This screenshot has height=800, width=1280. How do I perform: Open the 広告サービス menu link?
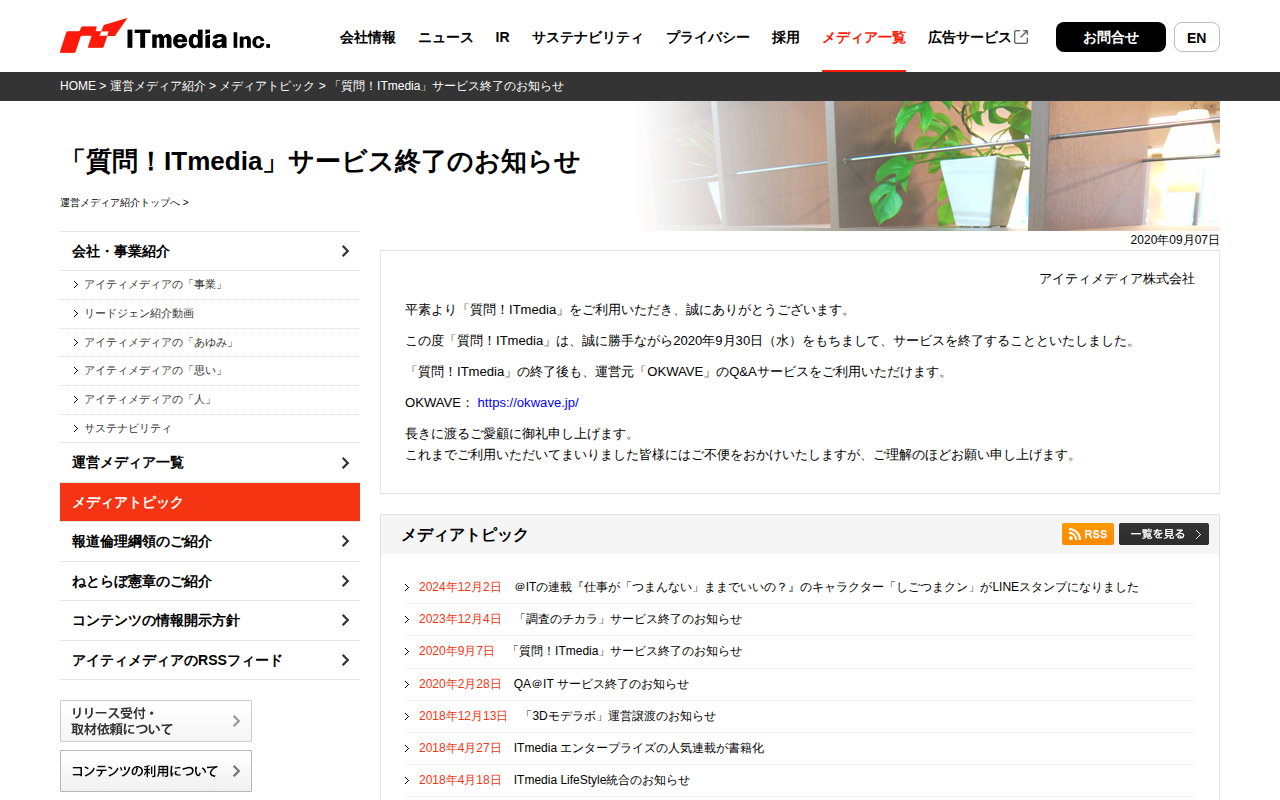coord(970,37)
